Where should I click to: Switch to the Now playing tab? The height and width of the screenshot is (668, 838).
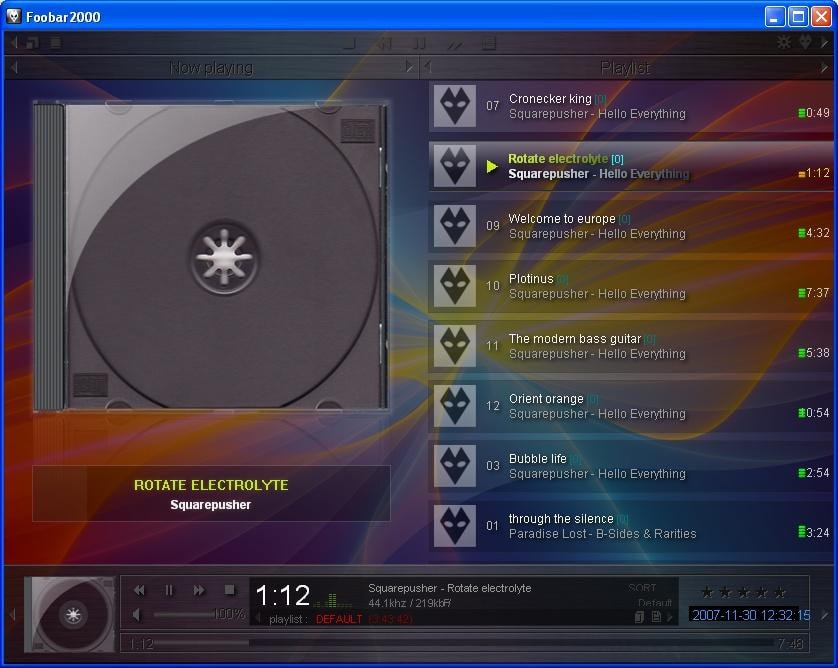pyautogui.click(x=210, y=67)
